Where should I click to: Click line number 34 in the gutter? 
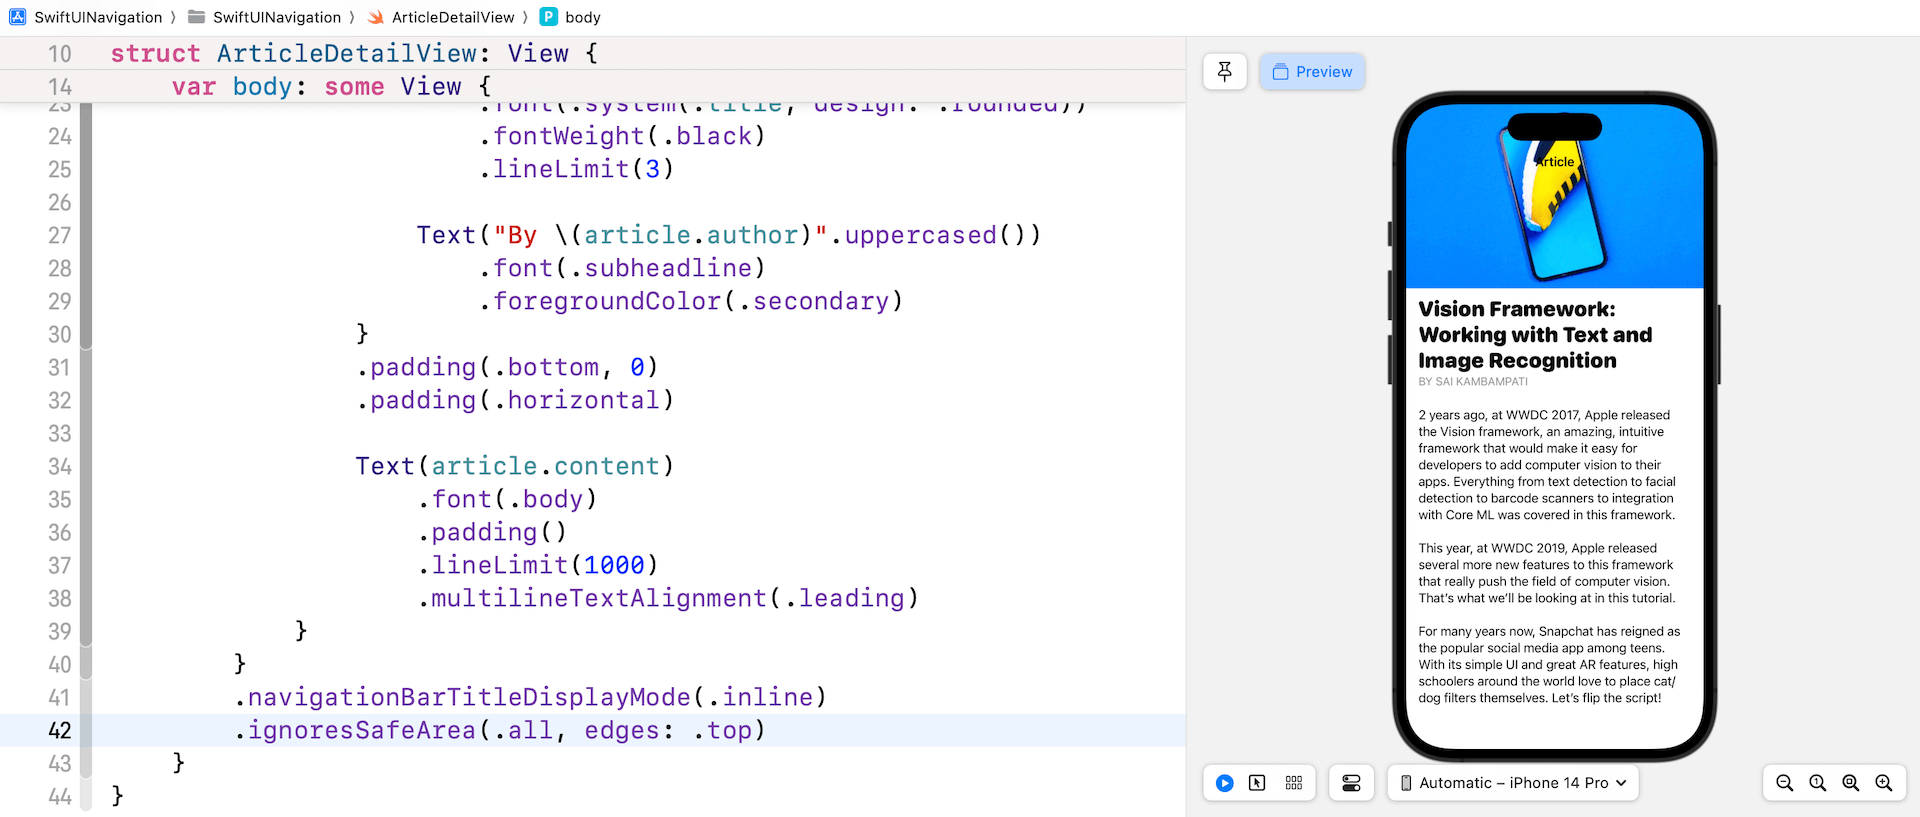[x=60, y=467]
